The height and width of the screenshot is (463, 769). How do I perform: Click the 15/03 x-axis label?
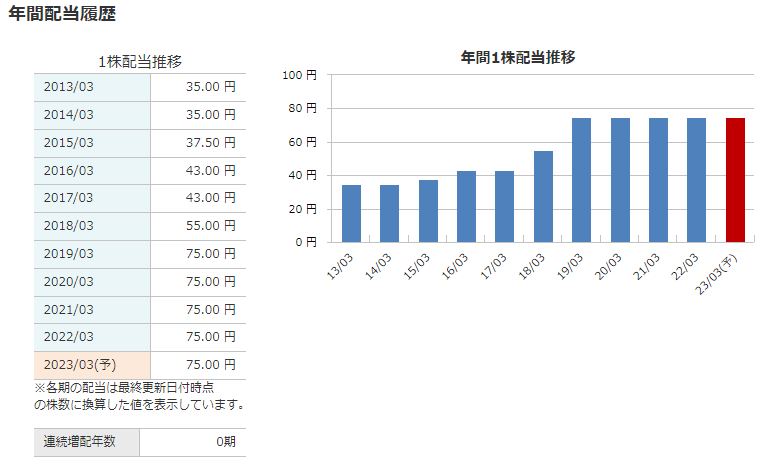coord(417,266)
